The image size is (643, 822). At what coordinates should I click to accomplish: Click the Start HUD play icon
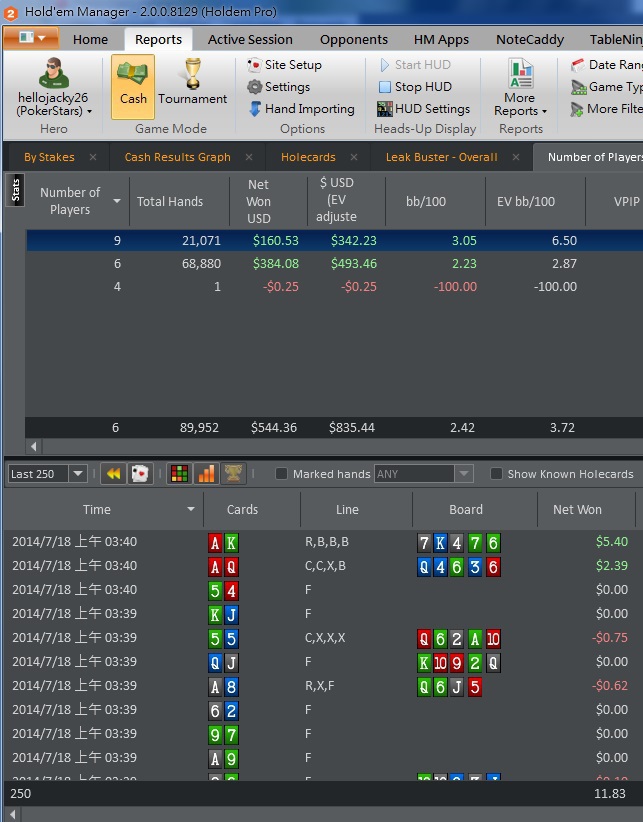pyautogui.click(x=385, y=65)
